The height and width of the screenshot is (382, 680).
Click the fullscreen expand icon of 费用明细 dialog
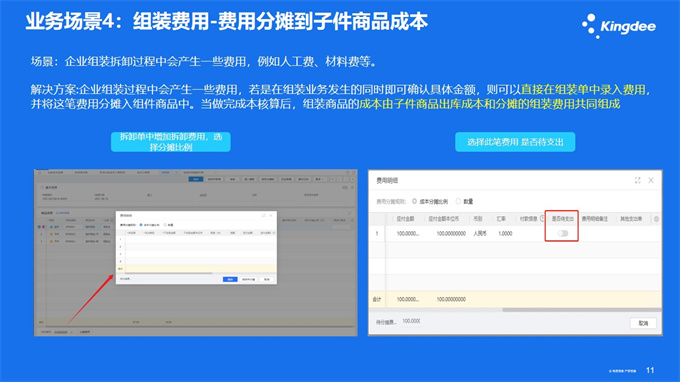pyautogui.click(x=638, y=180)
